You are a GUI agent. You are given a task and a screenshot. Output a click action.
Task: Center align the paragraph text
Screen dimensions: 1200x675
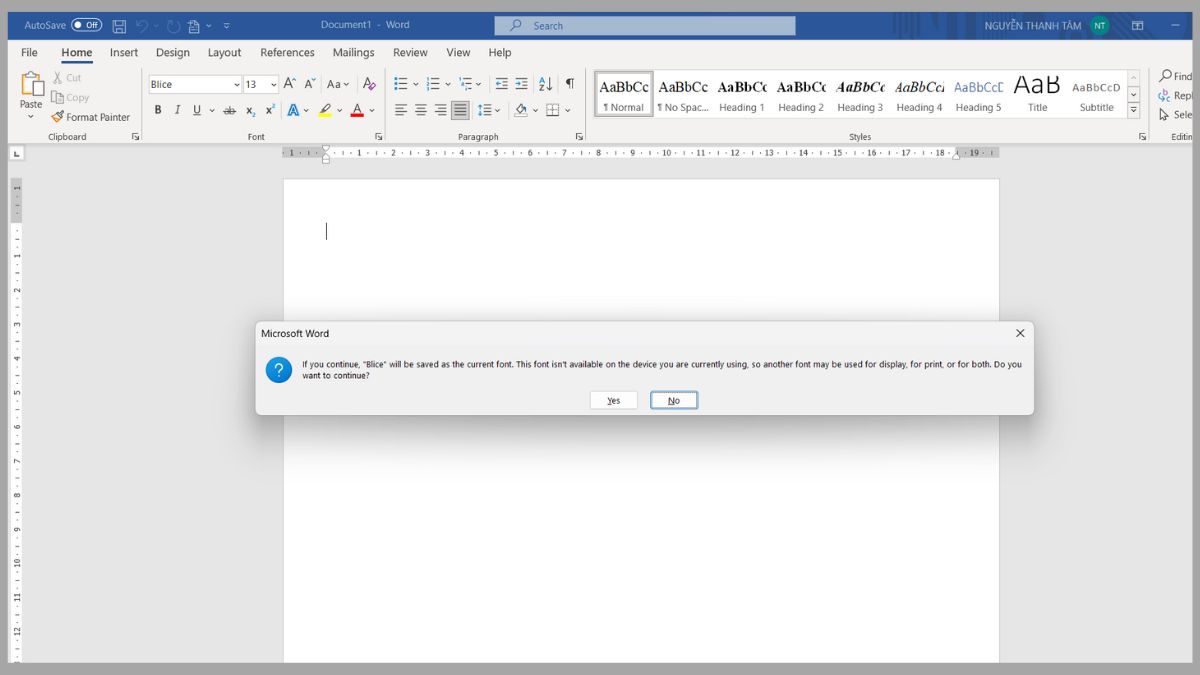tap(420, 110)
